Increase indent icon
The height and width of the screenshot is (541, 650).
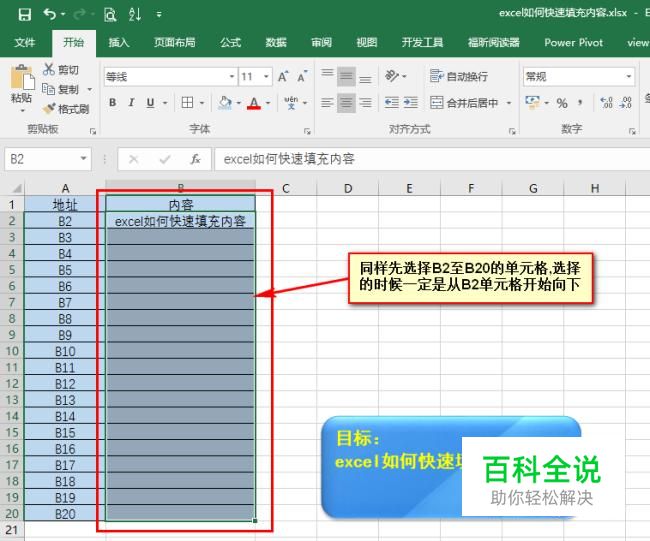pyautogui.click(x=410, y=102)
